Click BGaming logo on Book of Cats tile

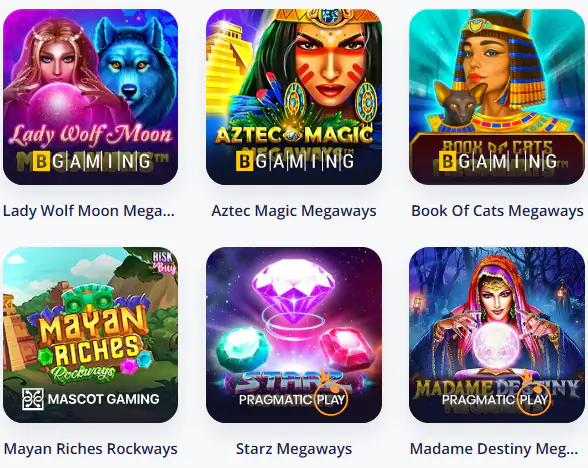498,161
